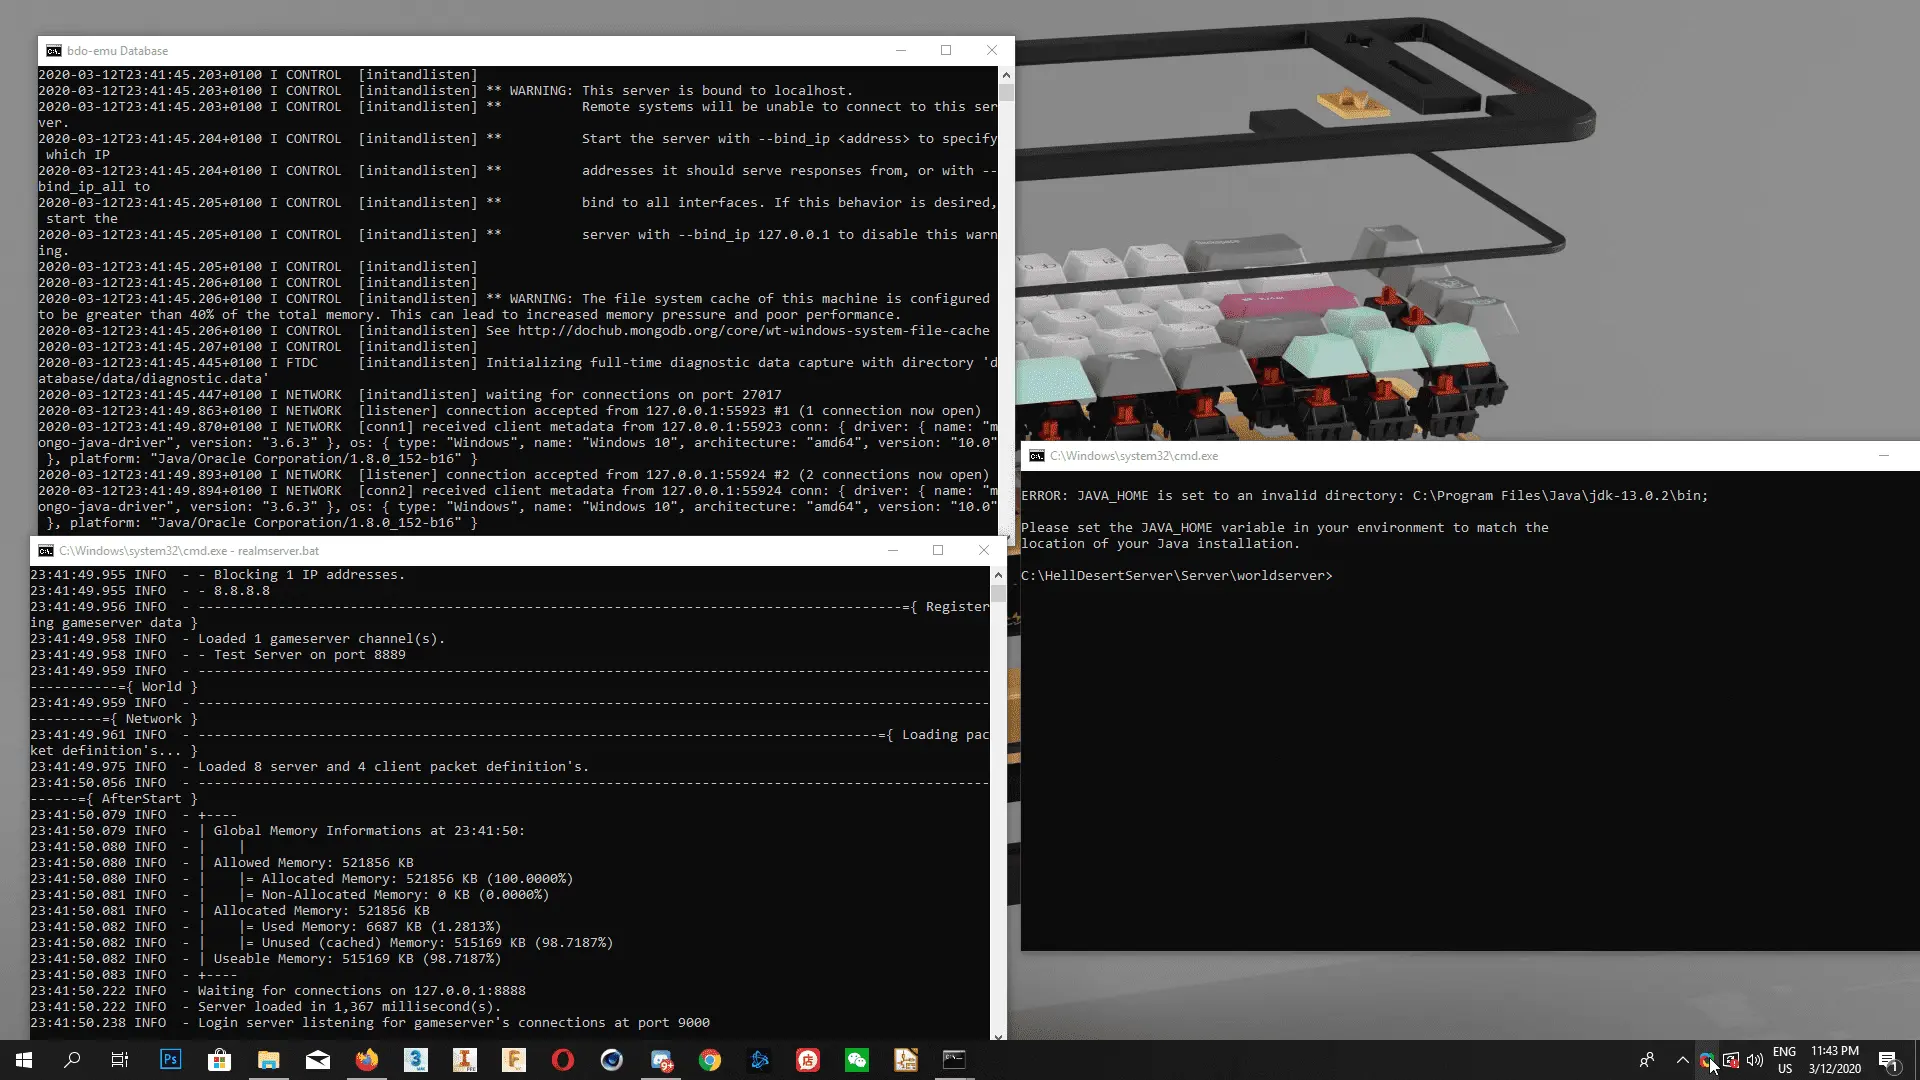The height and width of the screenshot is (1080, 1920).
Task: Switch to the Command Prompt taskbar icon
Action: pos(955,1060)
